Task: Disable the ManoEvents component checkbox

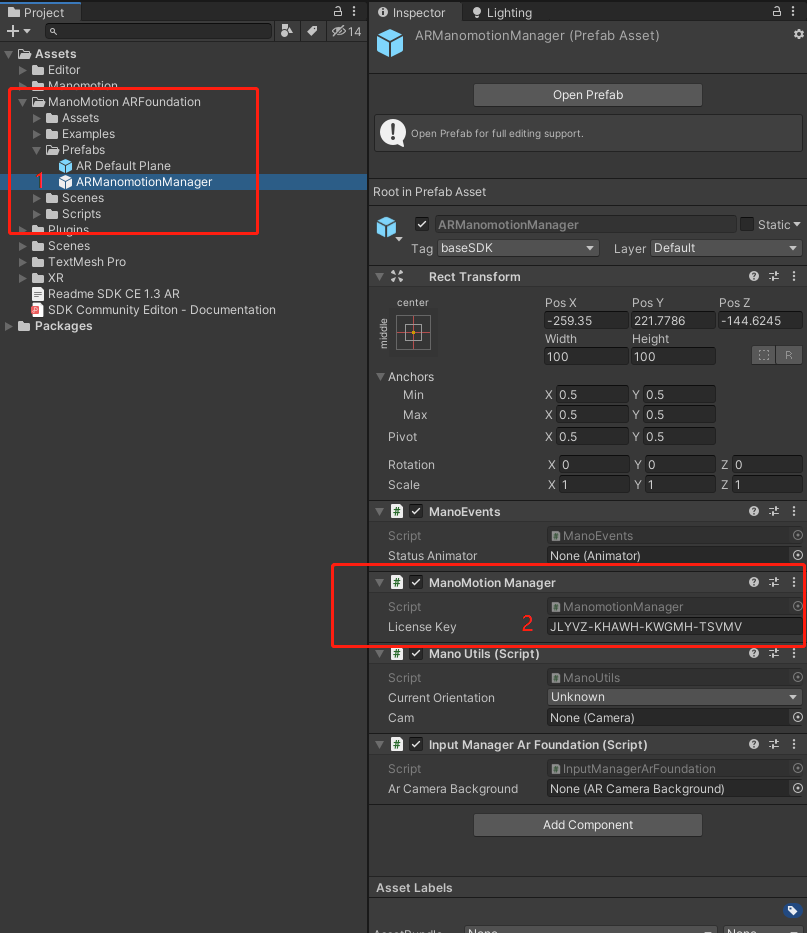Action: point(416,511)
